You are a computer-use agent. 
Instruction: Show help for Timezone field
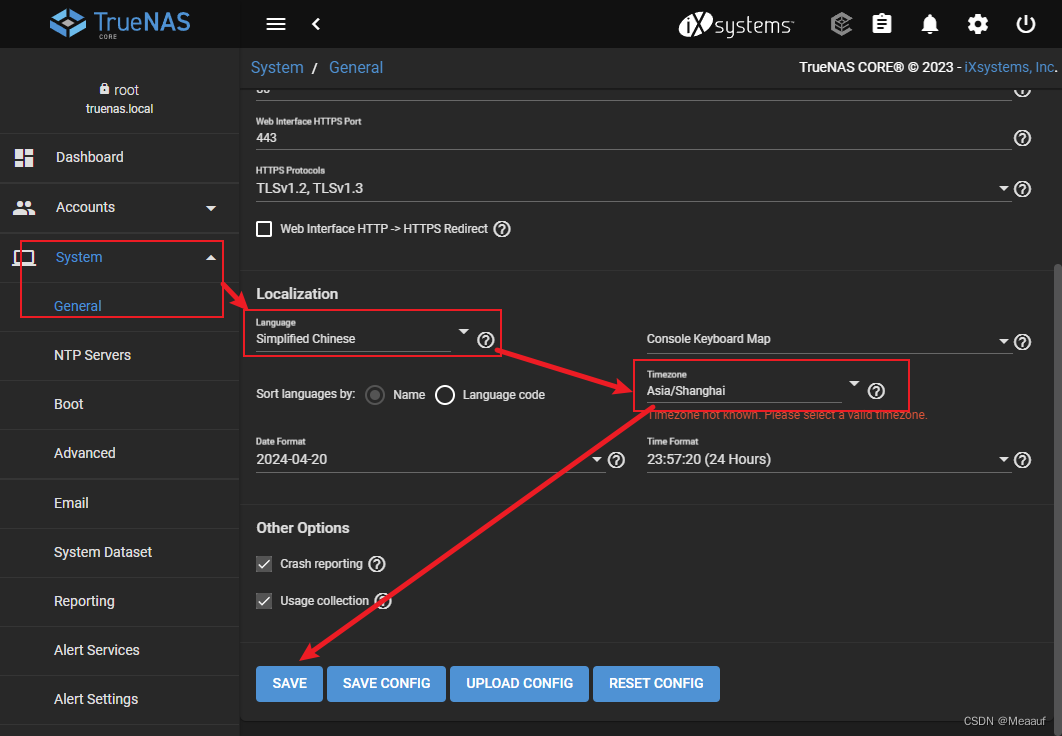coord(876,391)
